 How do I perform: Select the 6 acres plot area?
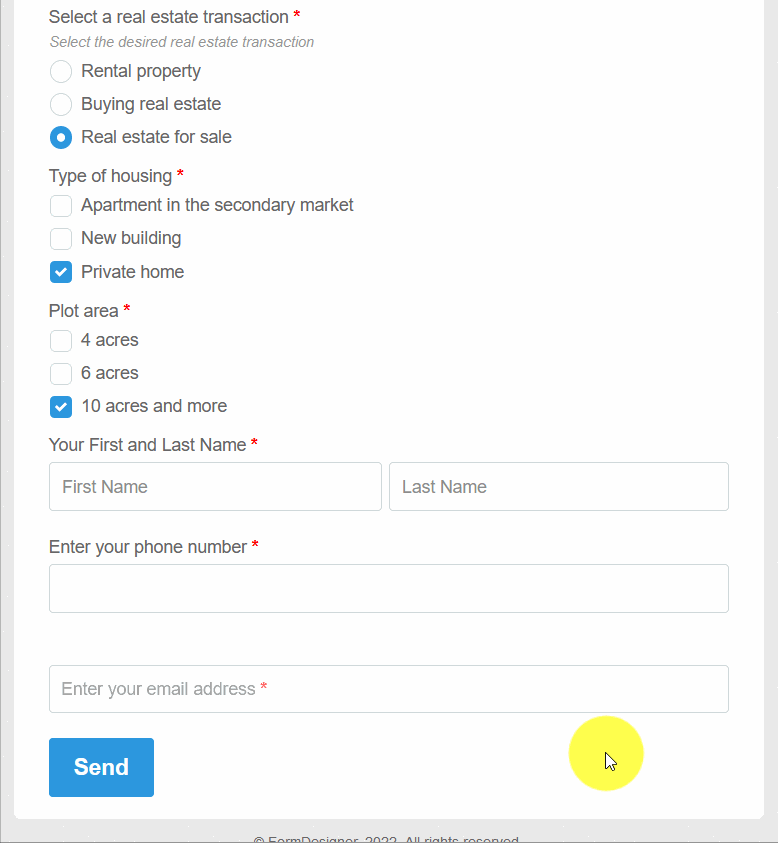coord(61,373)
